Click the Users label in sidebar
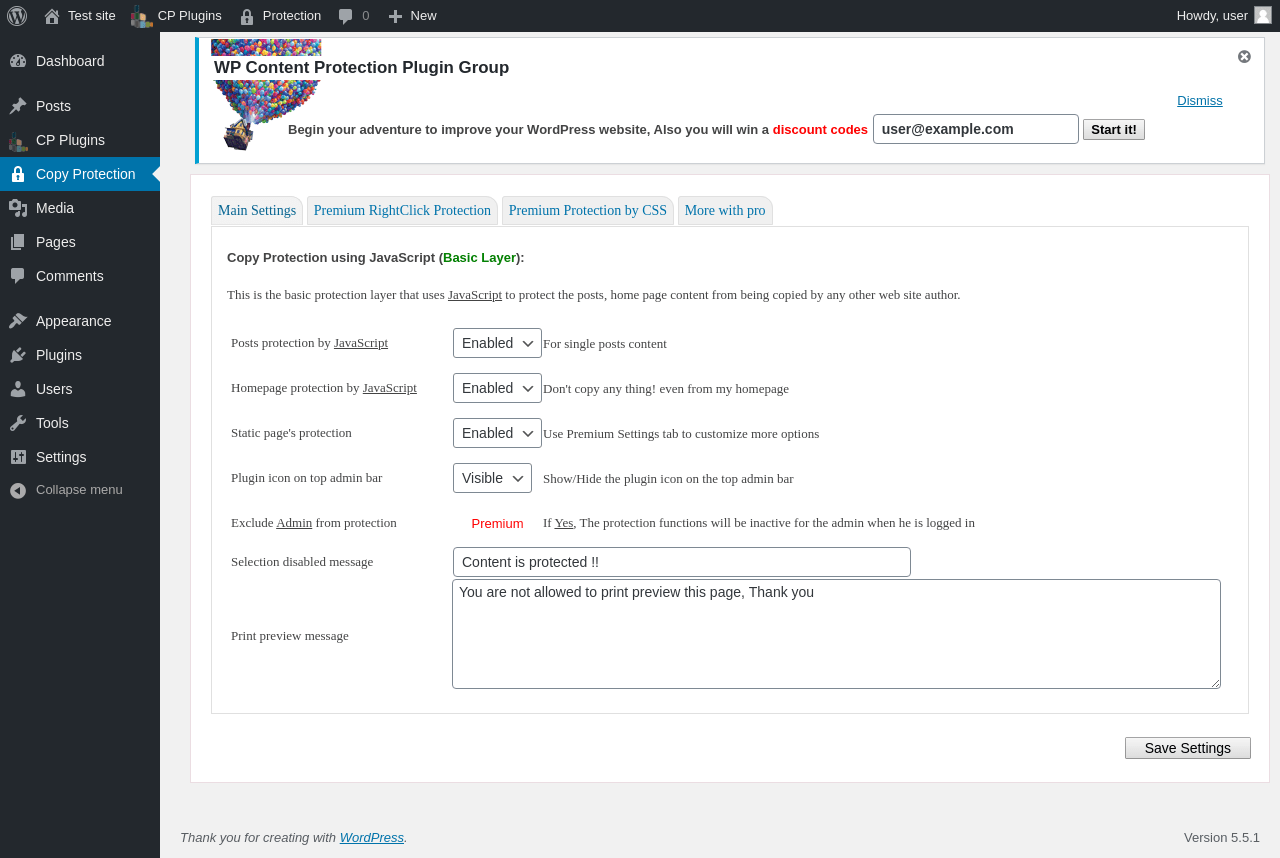The image size is (1280, 858). [x=54, y=389]
